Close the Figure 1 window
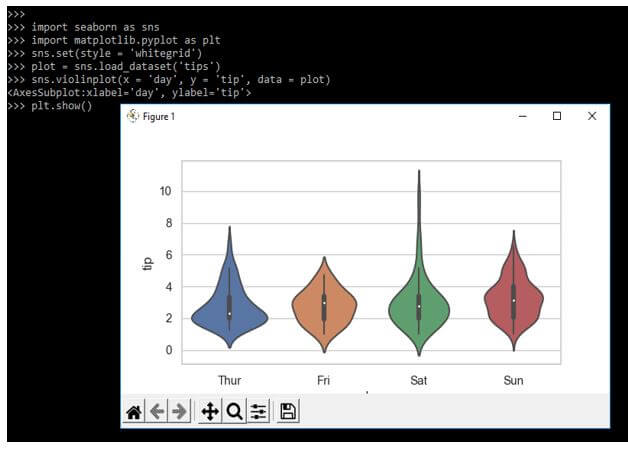Screen dimensions: 628x451 [x=592, y=116]
